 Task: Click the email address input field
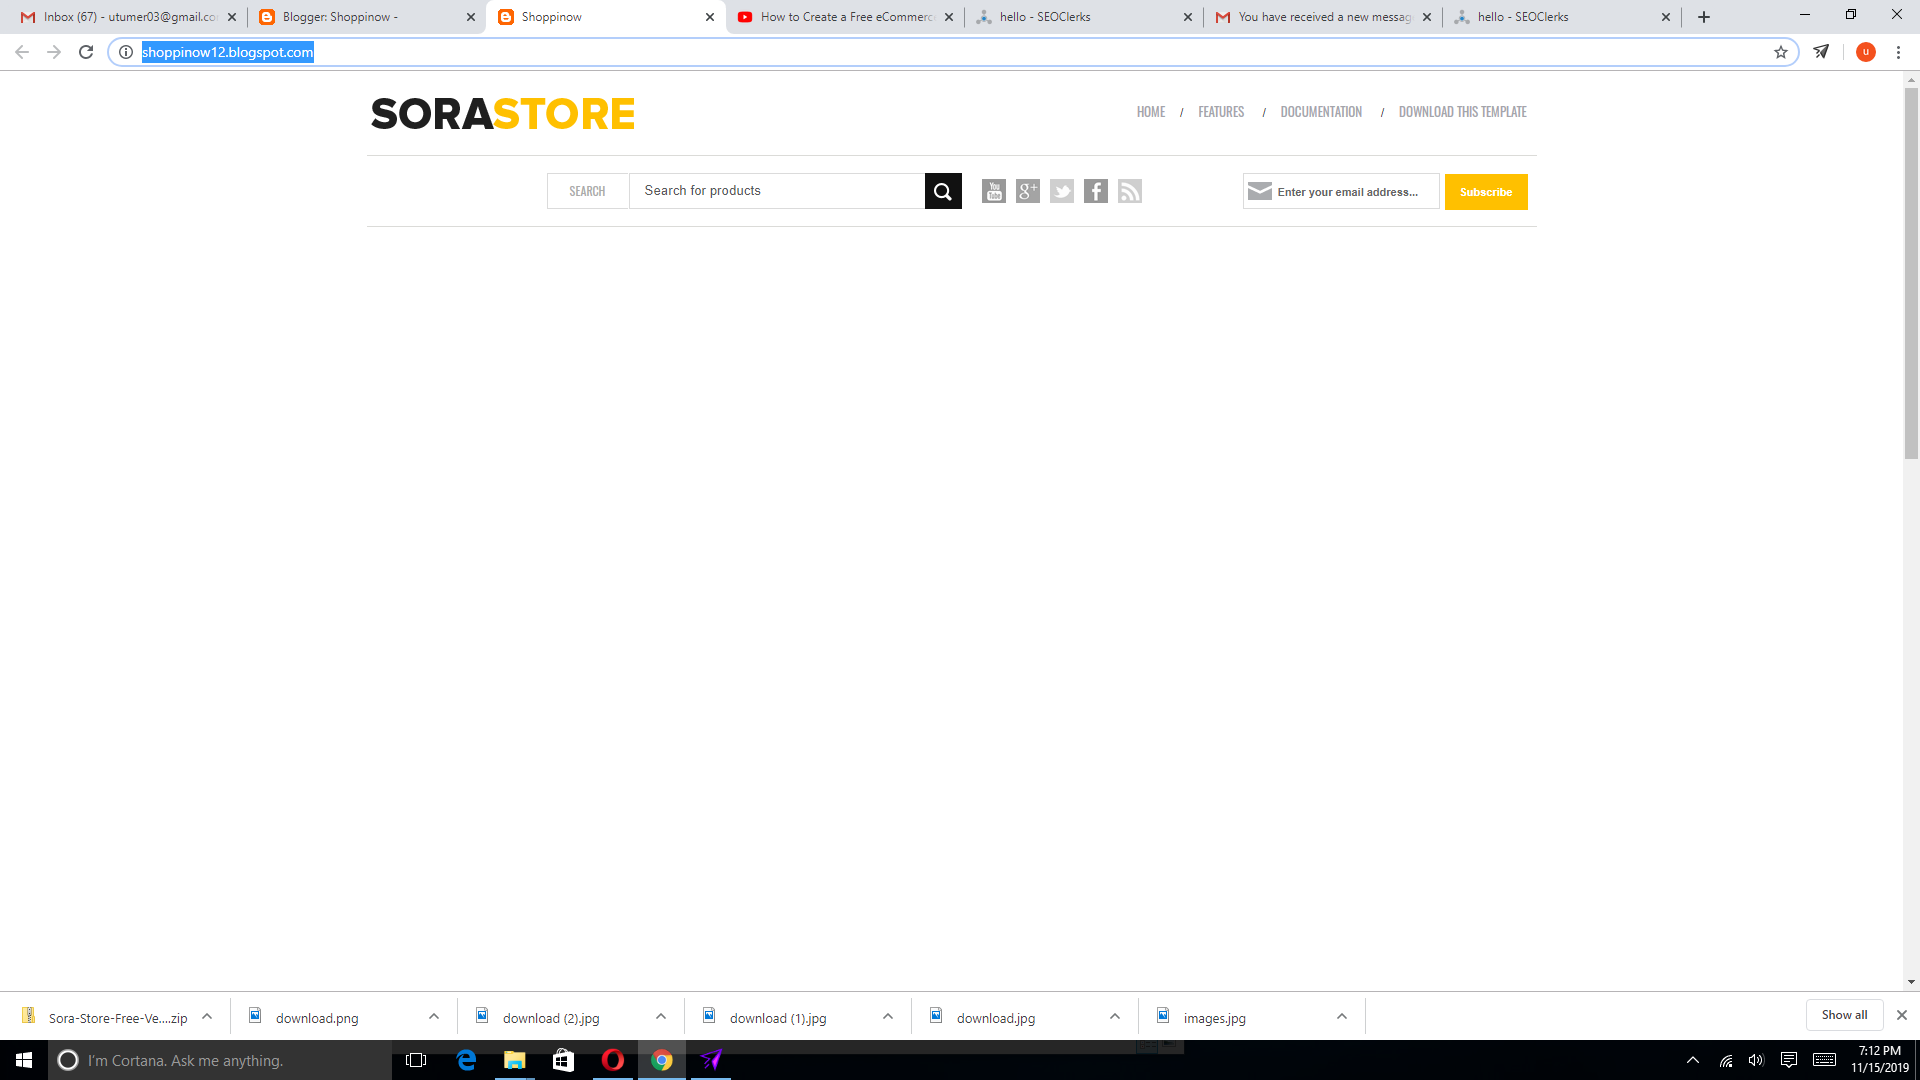pos(1350,191)
